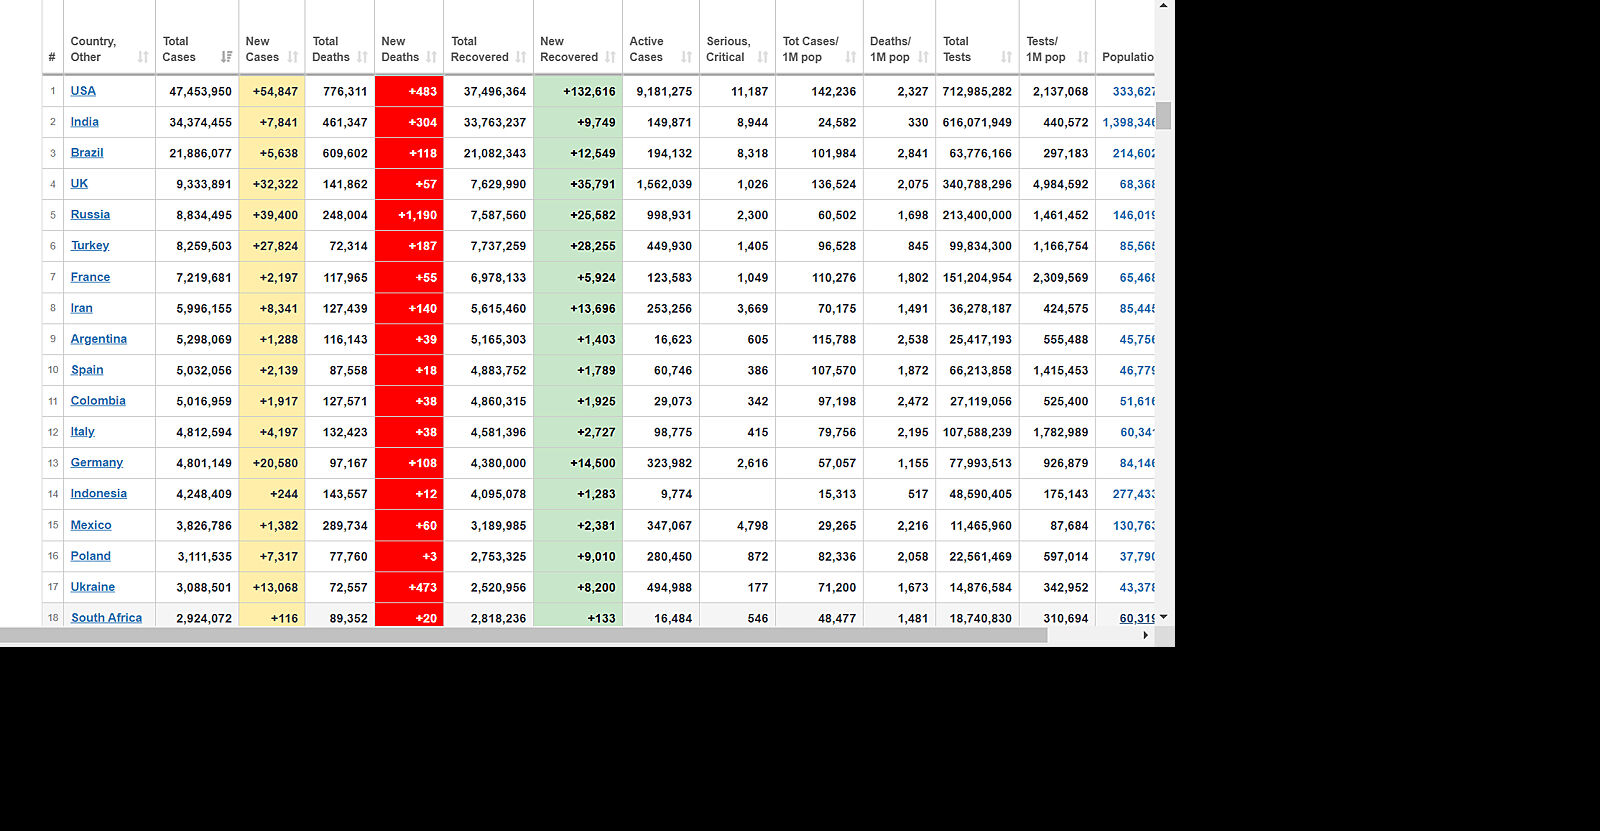The width and height of the screenshot is (1600, 831).
Task: Click Total Recovered sort arrows icon
Action: point(521,57)
